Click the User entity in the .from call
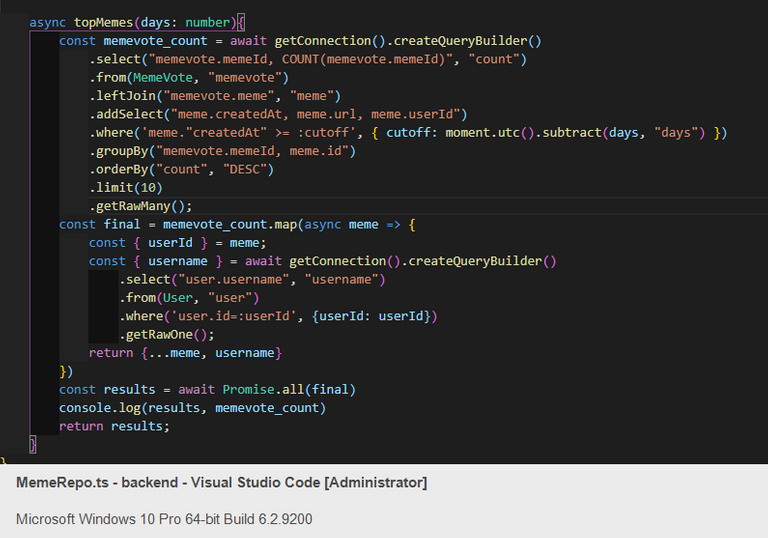 tap(179, 298)
